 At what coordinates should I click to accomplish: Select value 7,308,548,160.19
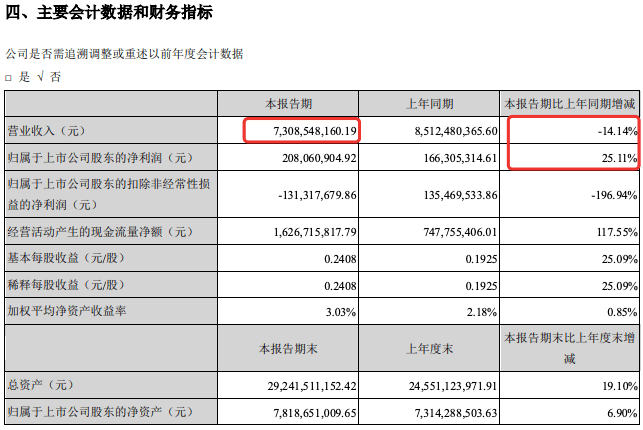click(x=315, y=131)
